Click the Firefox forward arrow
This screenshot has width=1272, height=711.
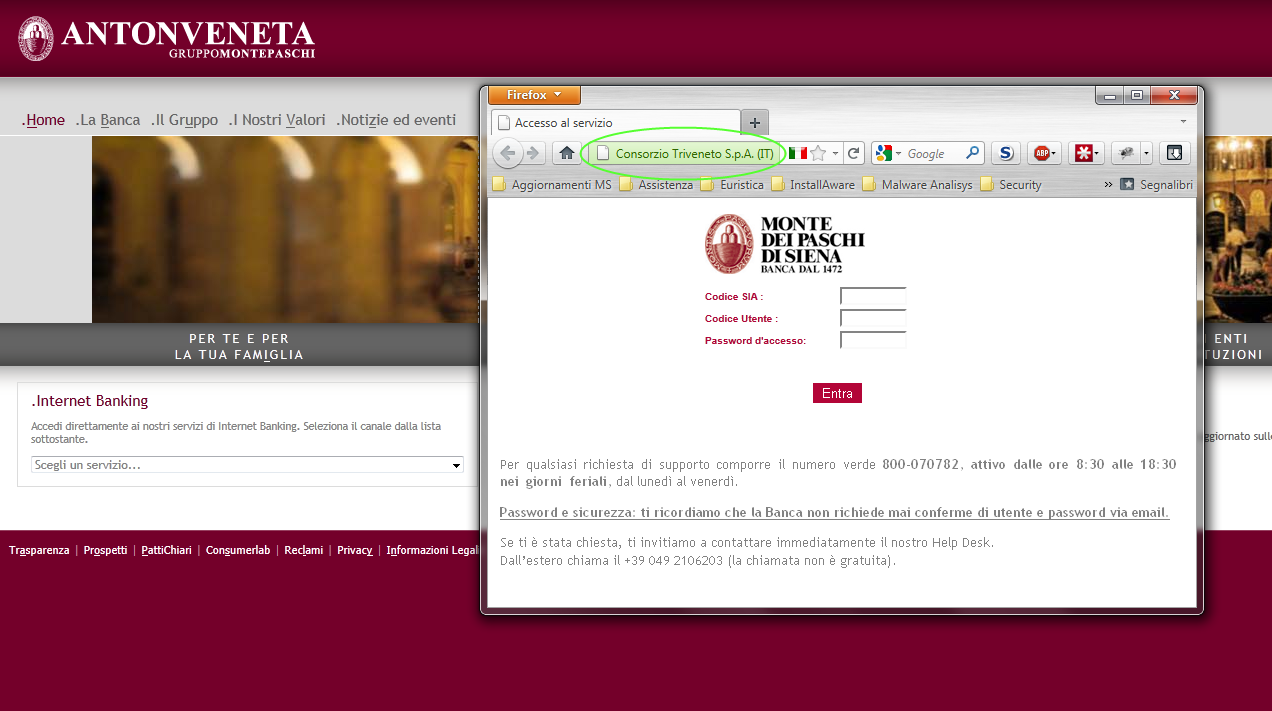pyautogui.click(x=533, y=153)
